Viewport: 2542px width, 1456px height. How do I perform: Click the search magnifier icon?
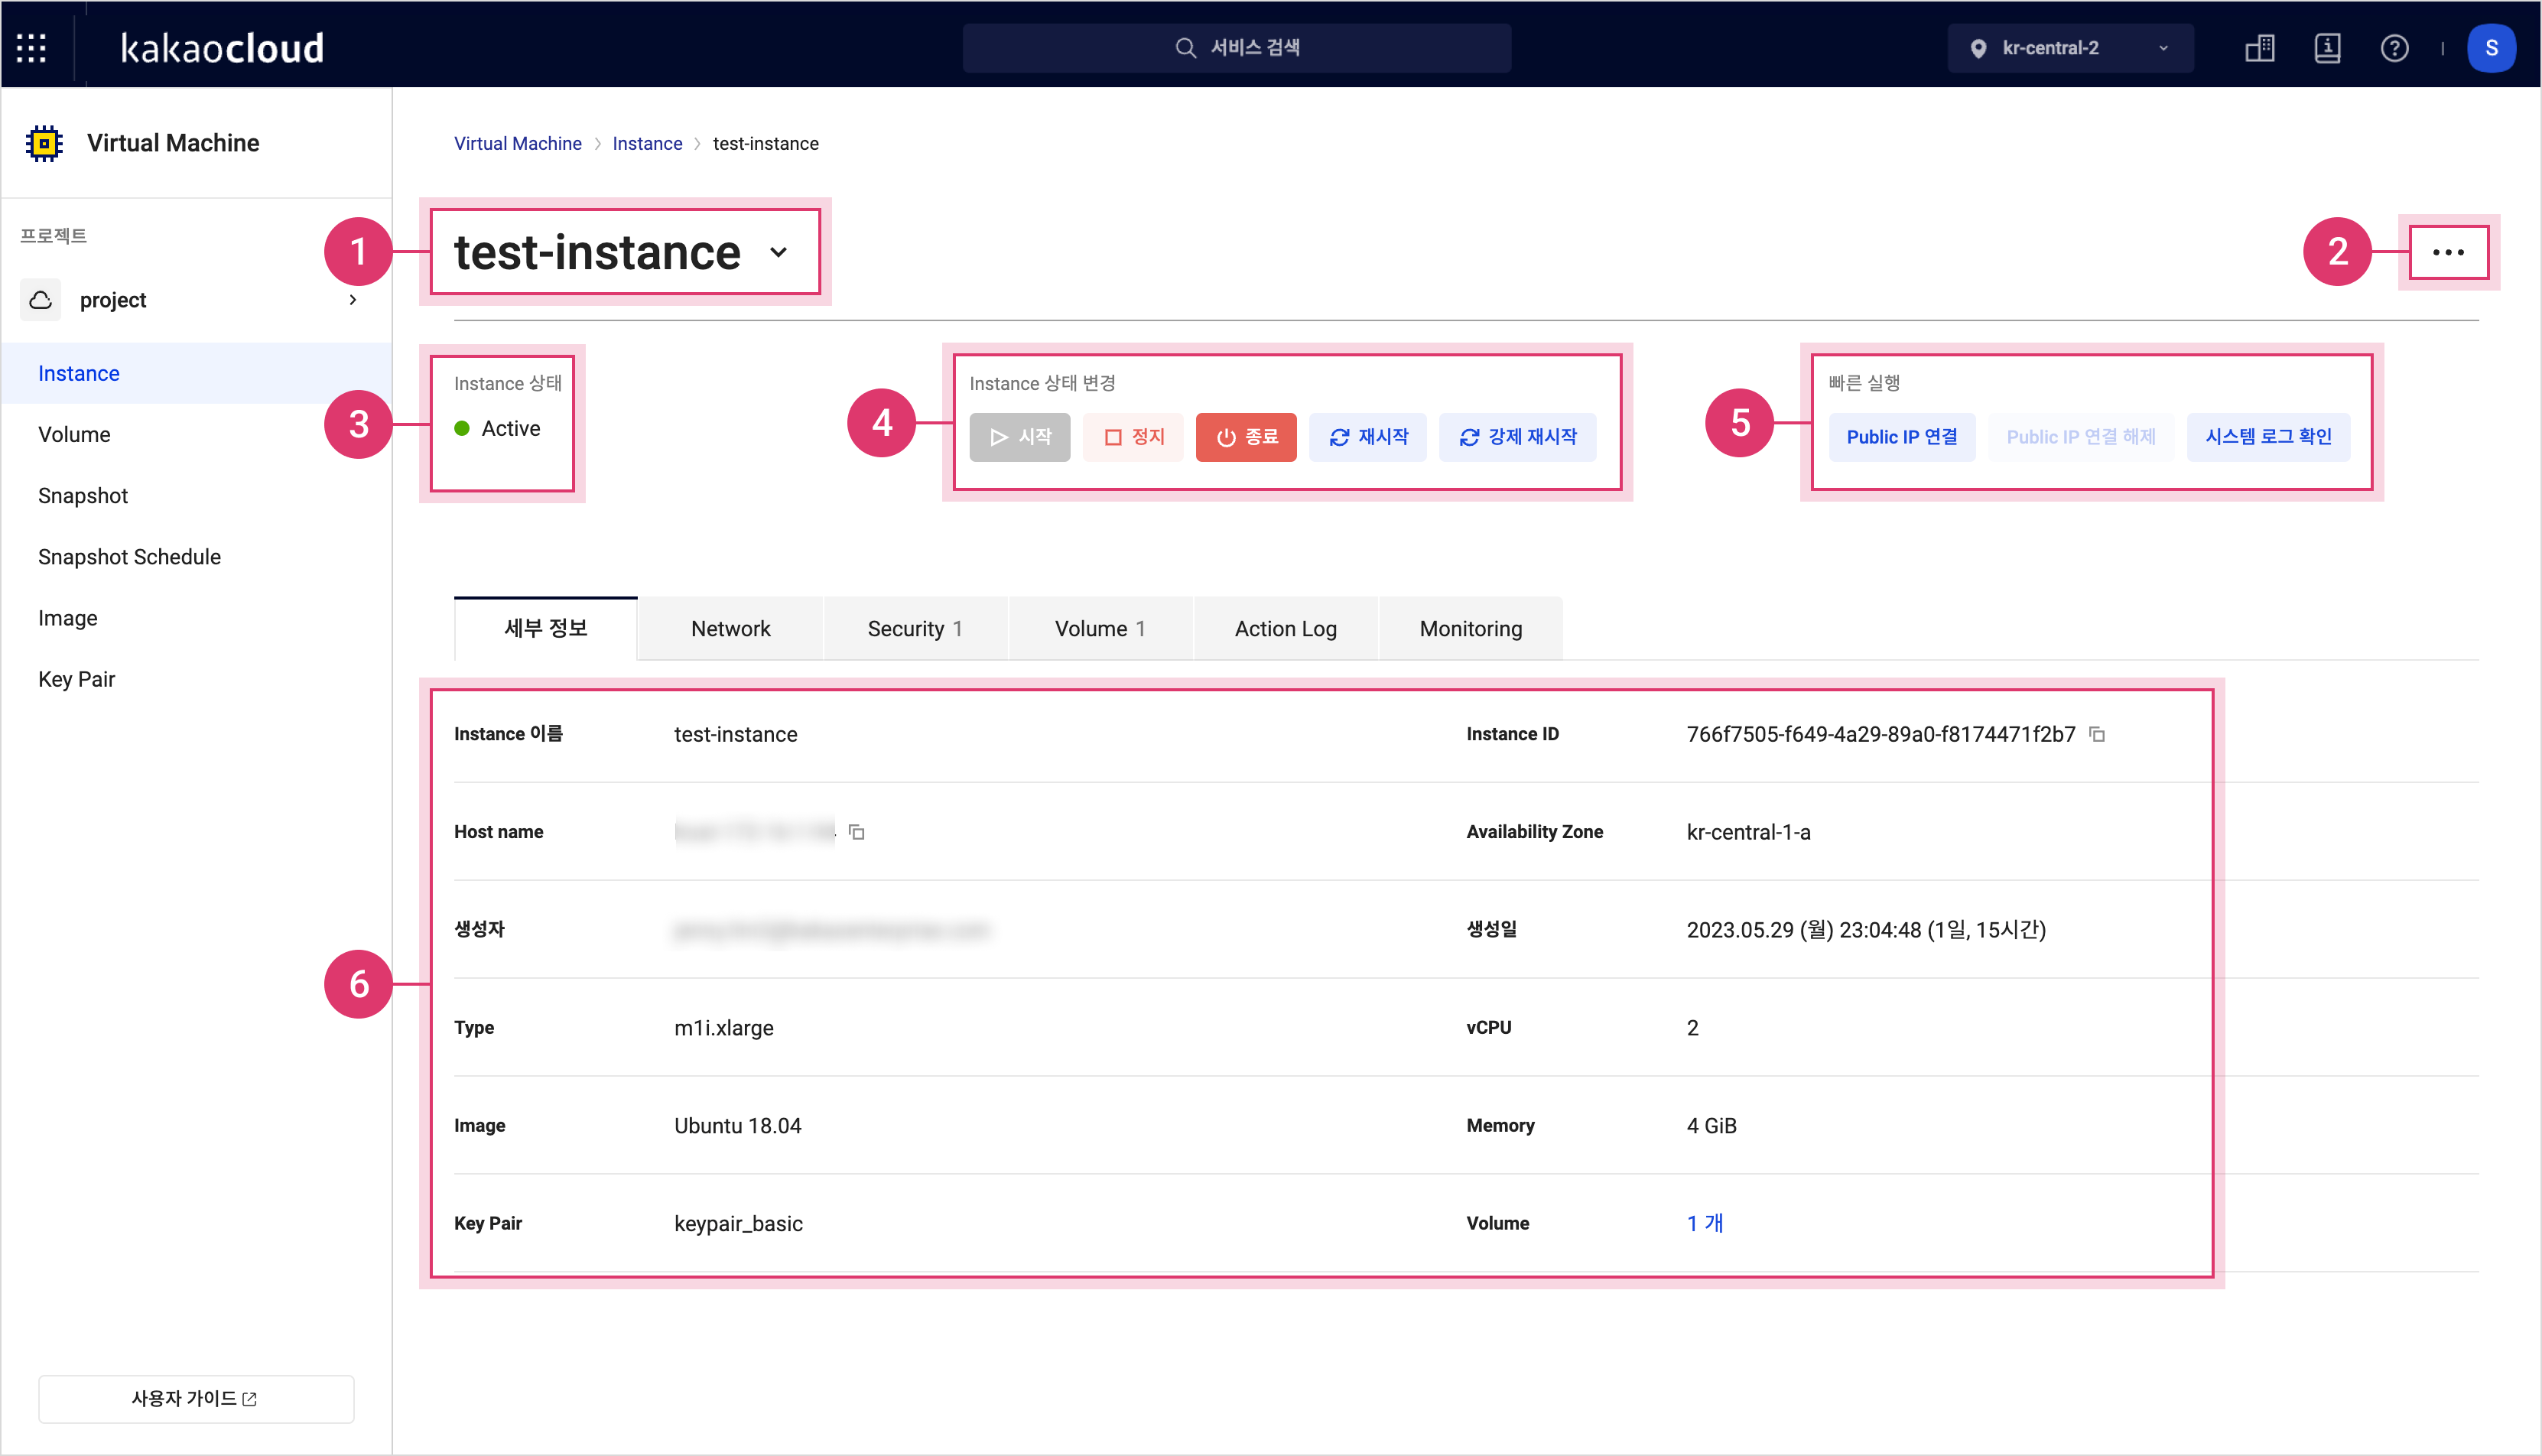(x=1185, y=48)
